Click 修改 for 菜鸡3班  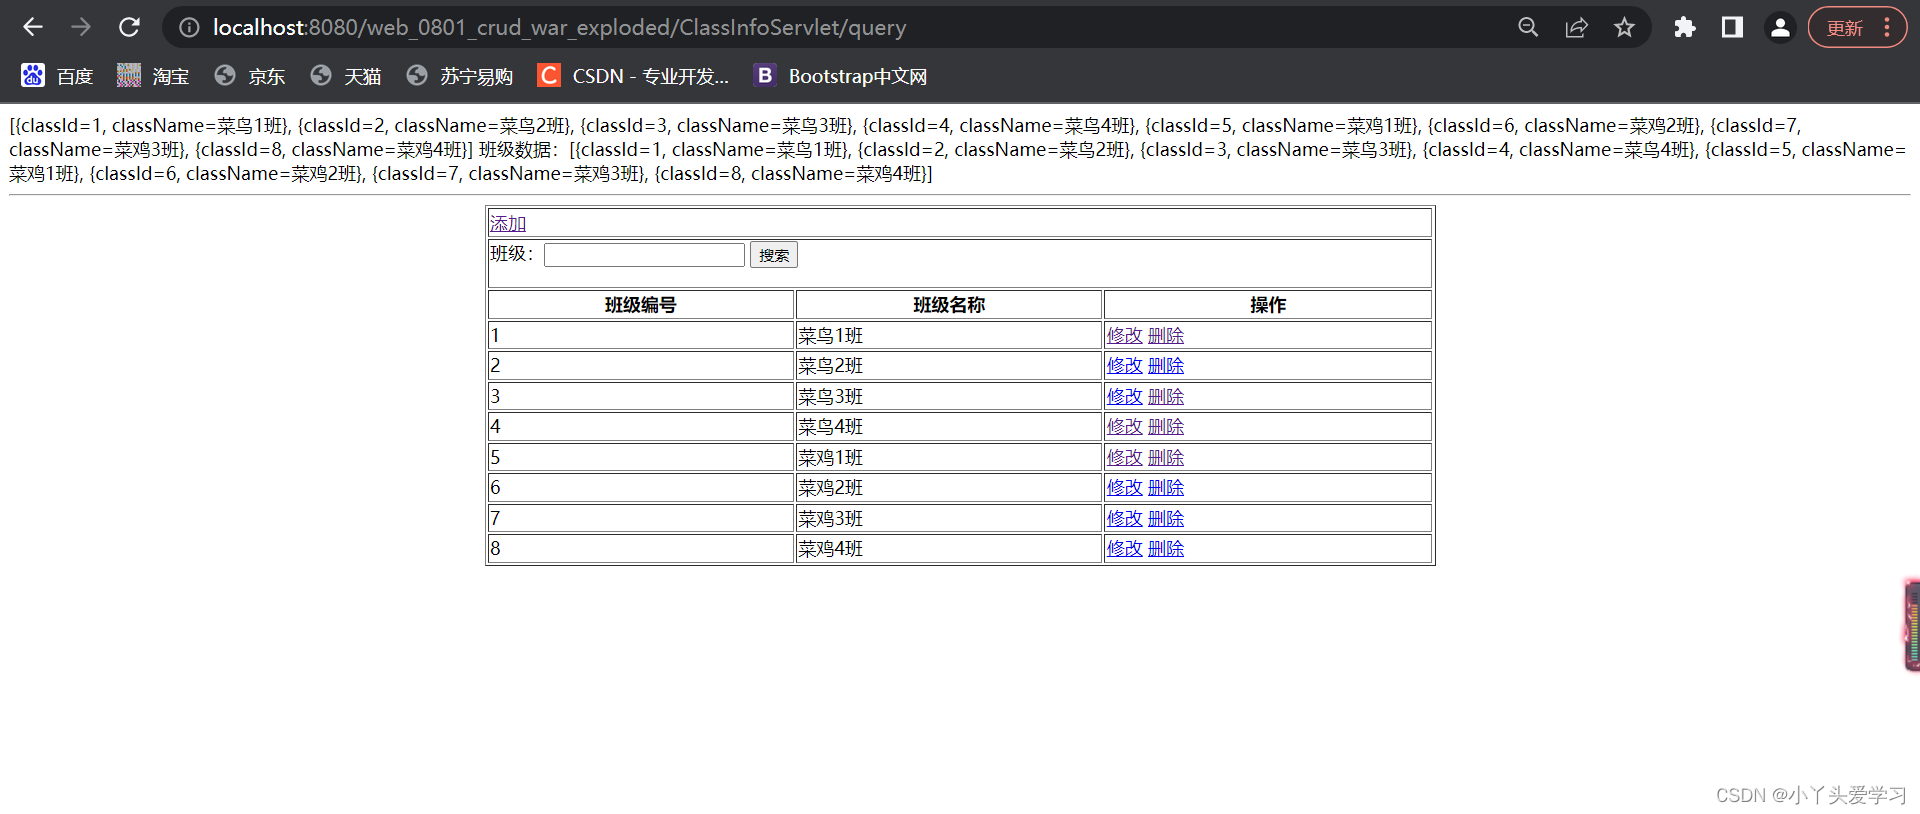tap(1125, 519)
